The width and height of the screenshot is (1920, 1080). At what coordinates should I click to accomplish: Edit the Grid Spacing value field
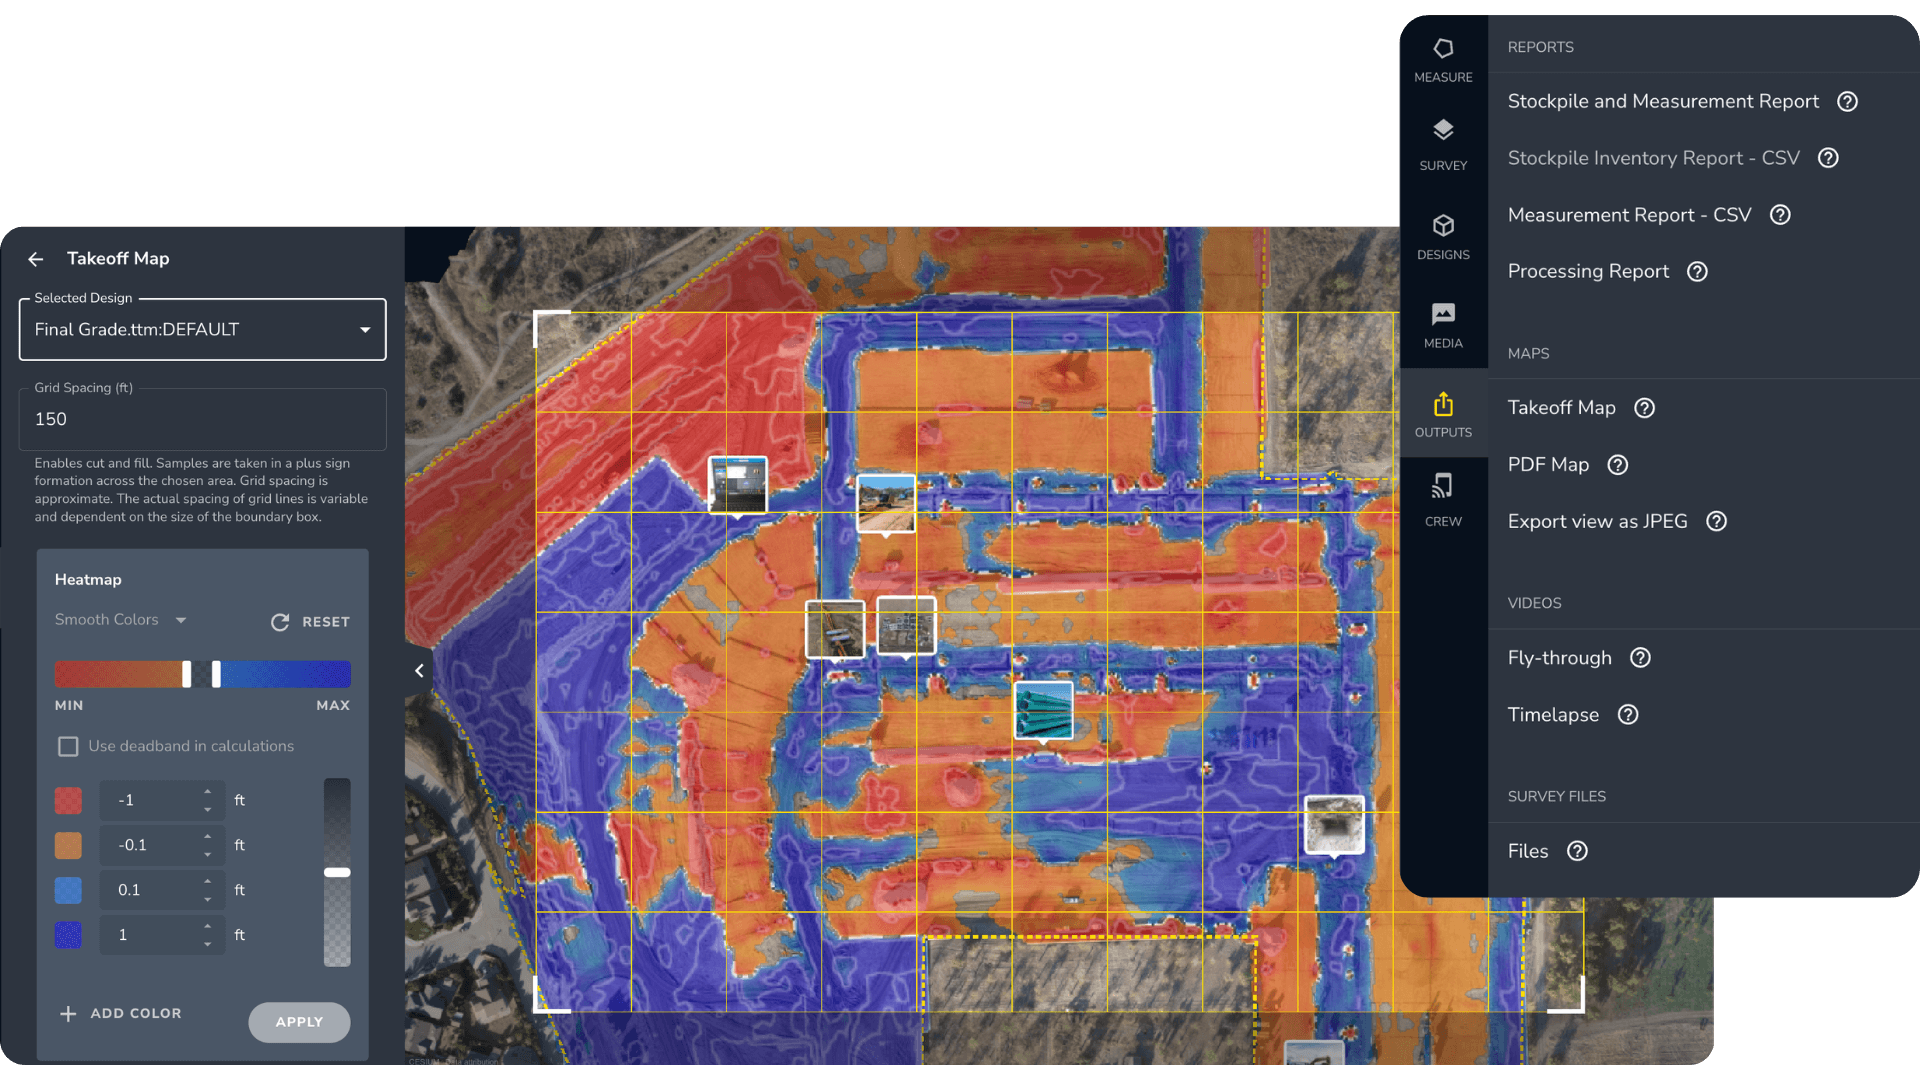click(202, 419)
